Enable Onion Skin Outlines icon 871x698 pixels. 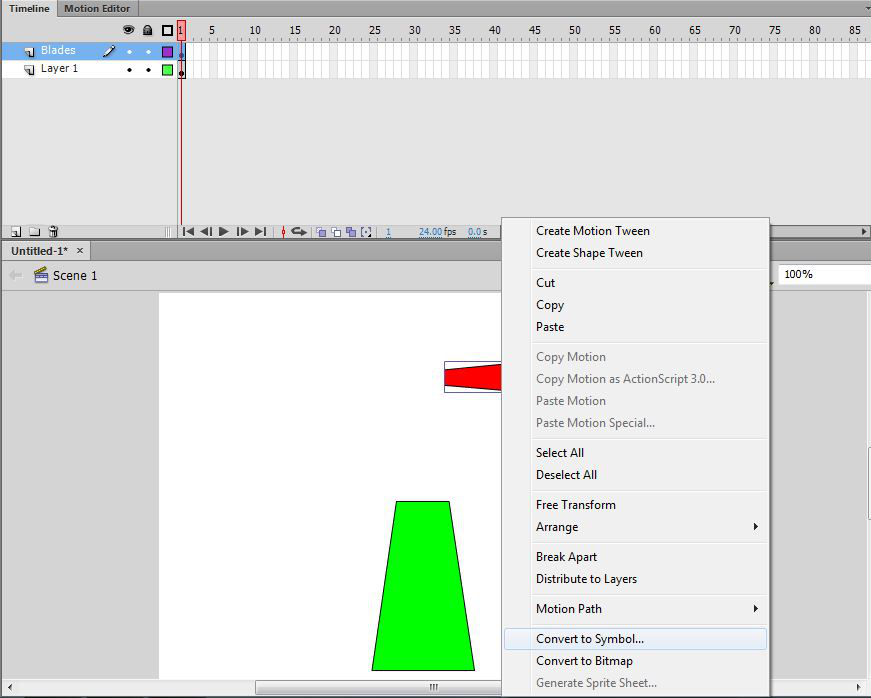(336, 232)
